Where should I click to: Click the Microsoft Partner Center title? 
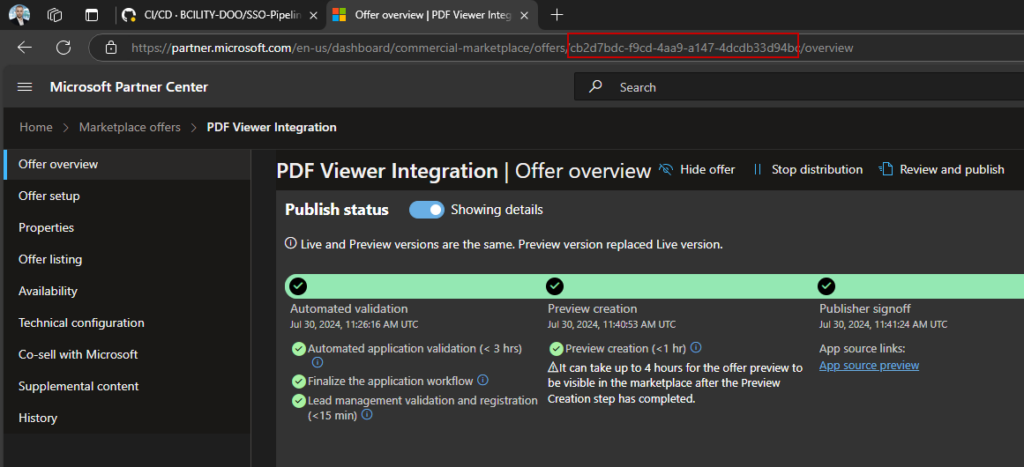(x=129, y=87)
